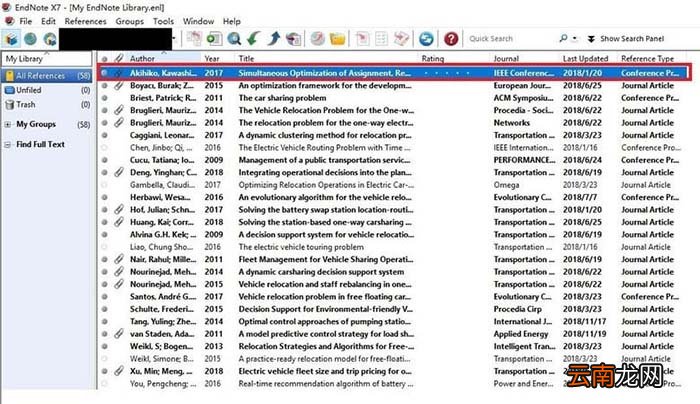The height and width of the screenshot is (404, 700).
Task: Open the Window menu
Action: (198, 21)
